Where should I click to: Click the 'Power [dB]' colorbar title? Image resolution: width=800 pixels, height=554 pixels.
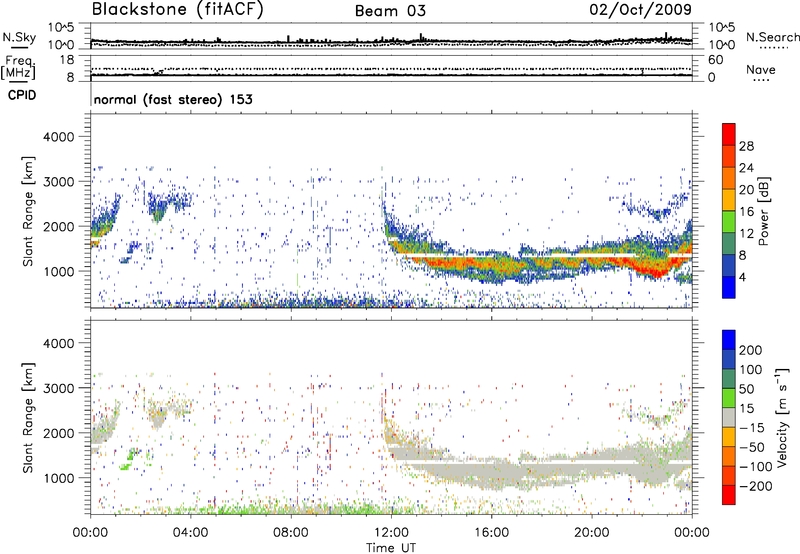point(763,211)
